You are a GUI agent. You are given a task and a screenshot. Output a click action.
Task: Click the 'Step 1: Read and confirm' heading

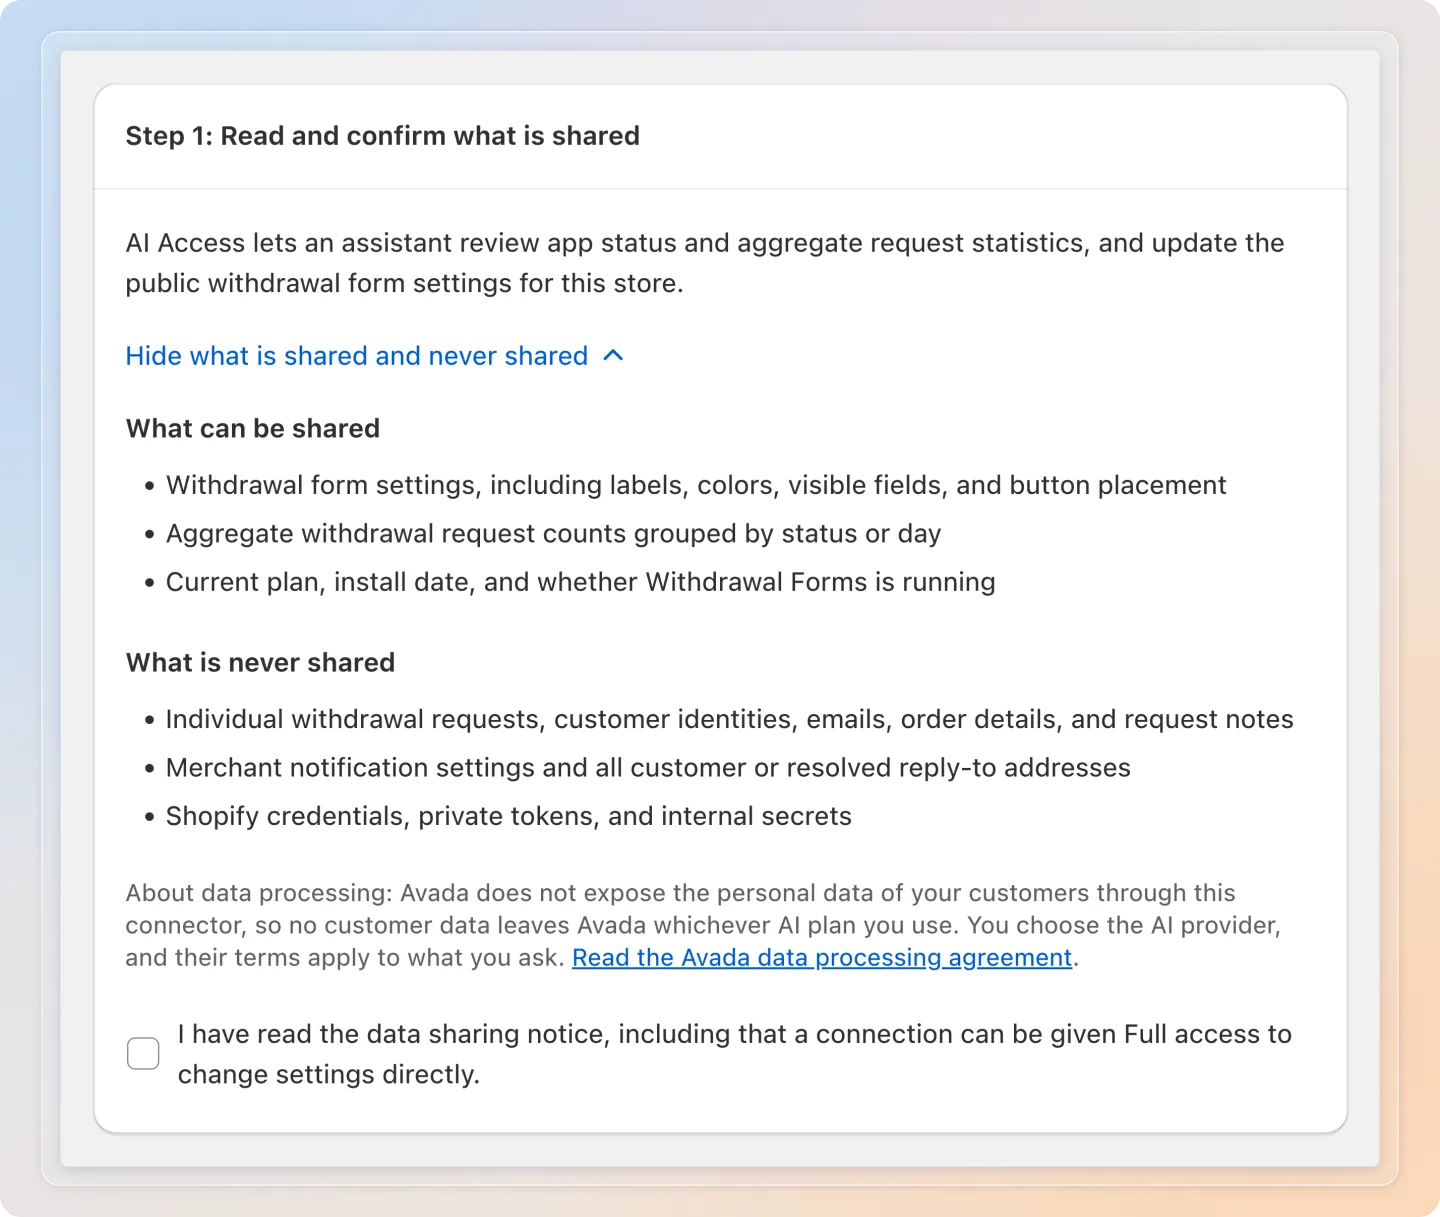pyautogui.click(x=382, y=136)
